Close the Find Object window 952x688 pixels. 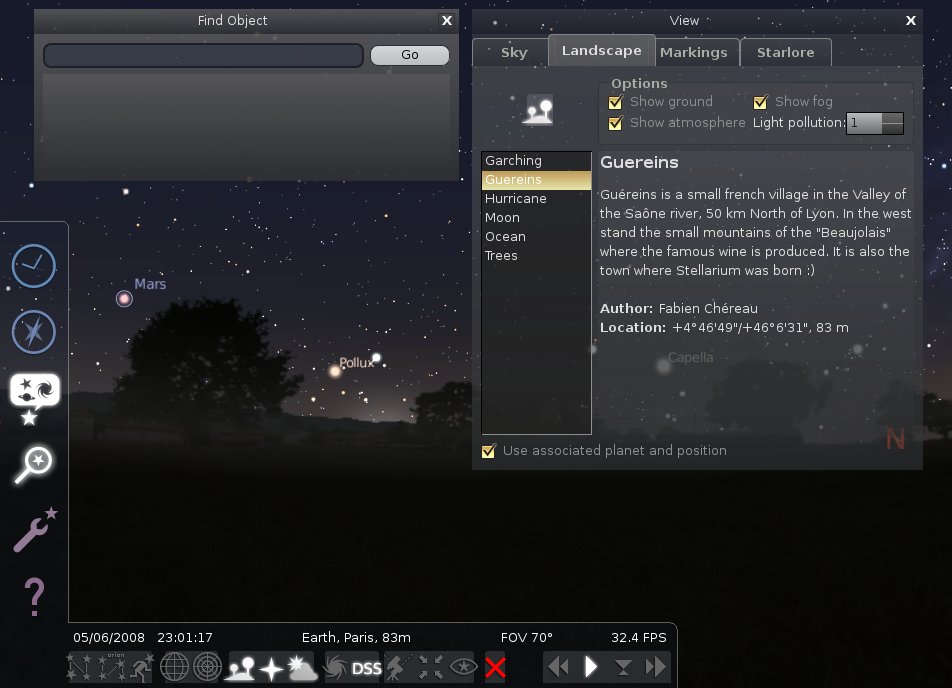click(447, 21)
